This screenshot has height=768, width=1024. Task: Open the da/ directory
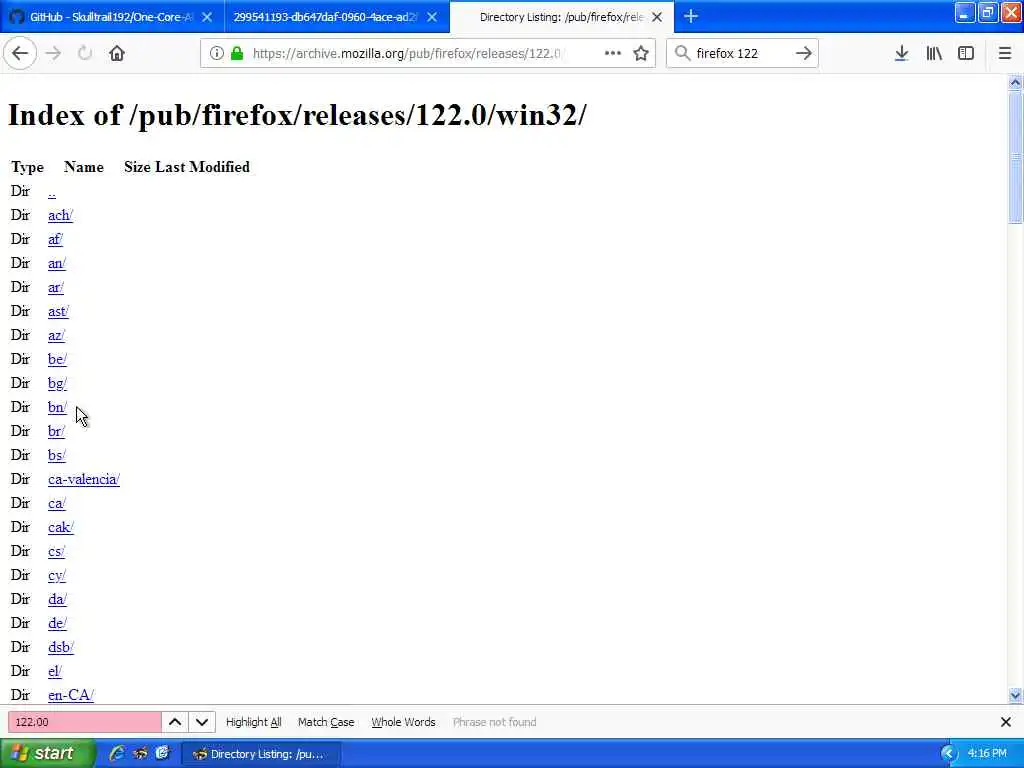pos(57,600)
